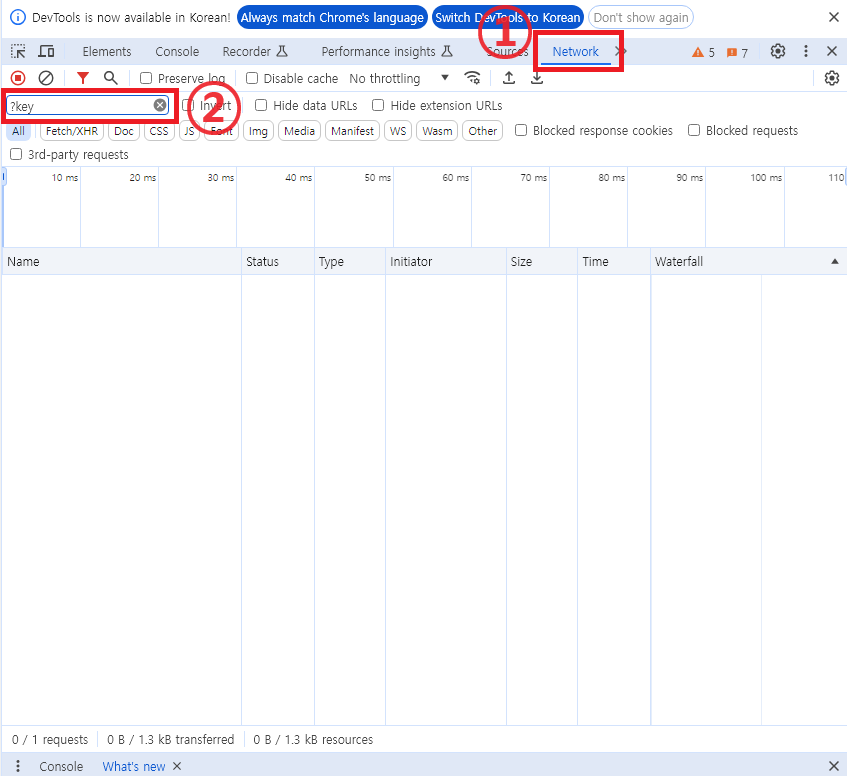The width and height of the screenshot is (847, 776).
Task: Filter by Img requests
Action: coord(258,131)
